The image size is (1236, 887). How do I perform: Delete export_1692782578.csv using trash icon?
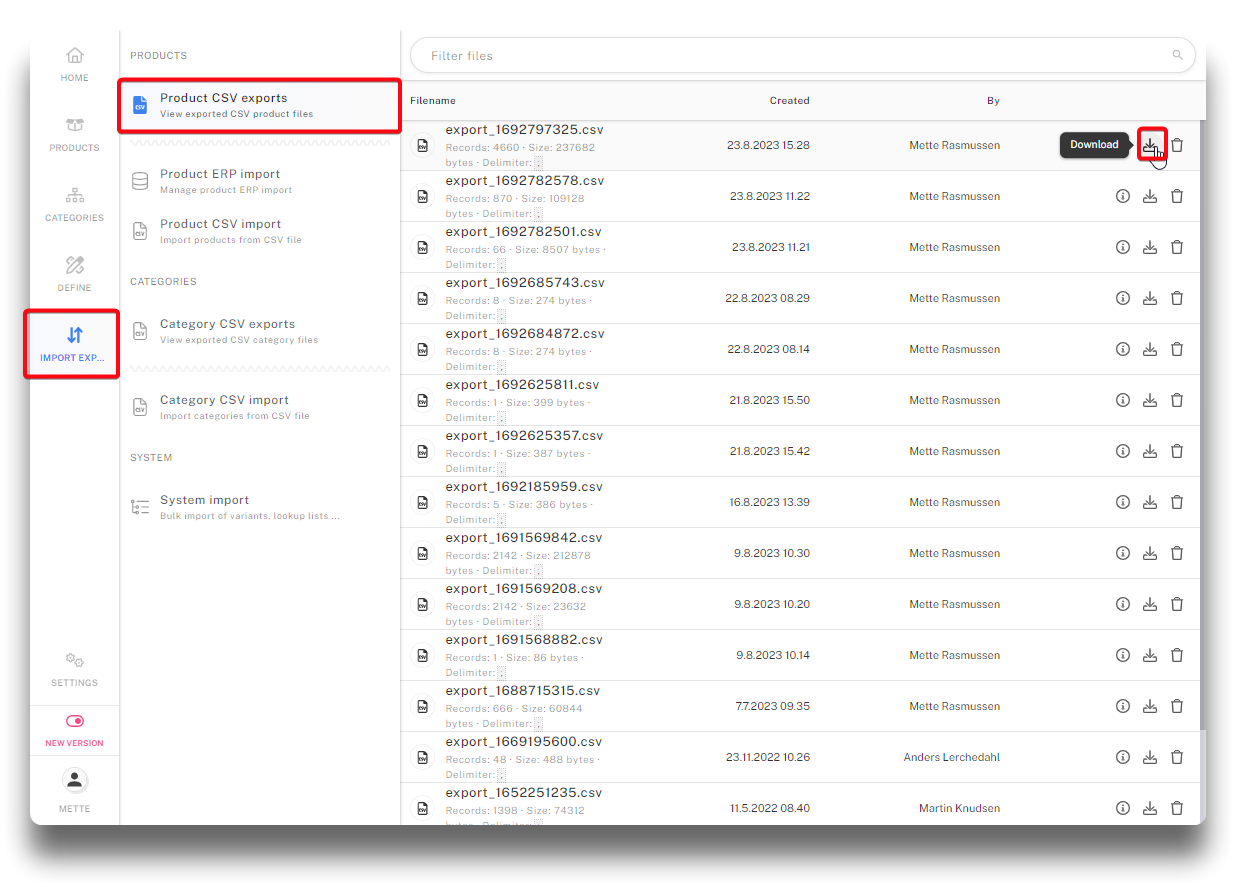1177,196
